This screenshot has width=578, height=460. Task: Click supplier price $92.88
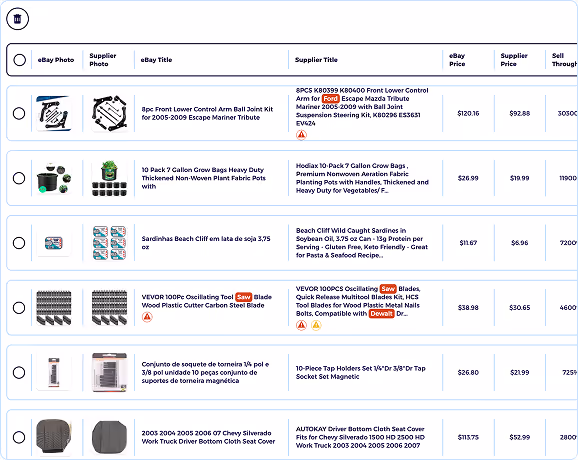(519, 113)
